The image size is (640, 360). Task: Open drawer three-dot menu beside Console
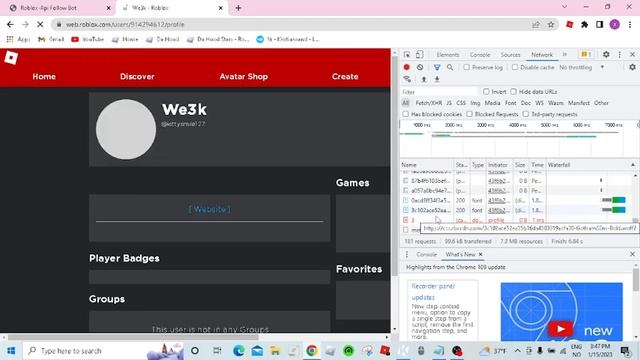[407, 254]
